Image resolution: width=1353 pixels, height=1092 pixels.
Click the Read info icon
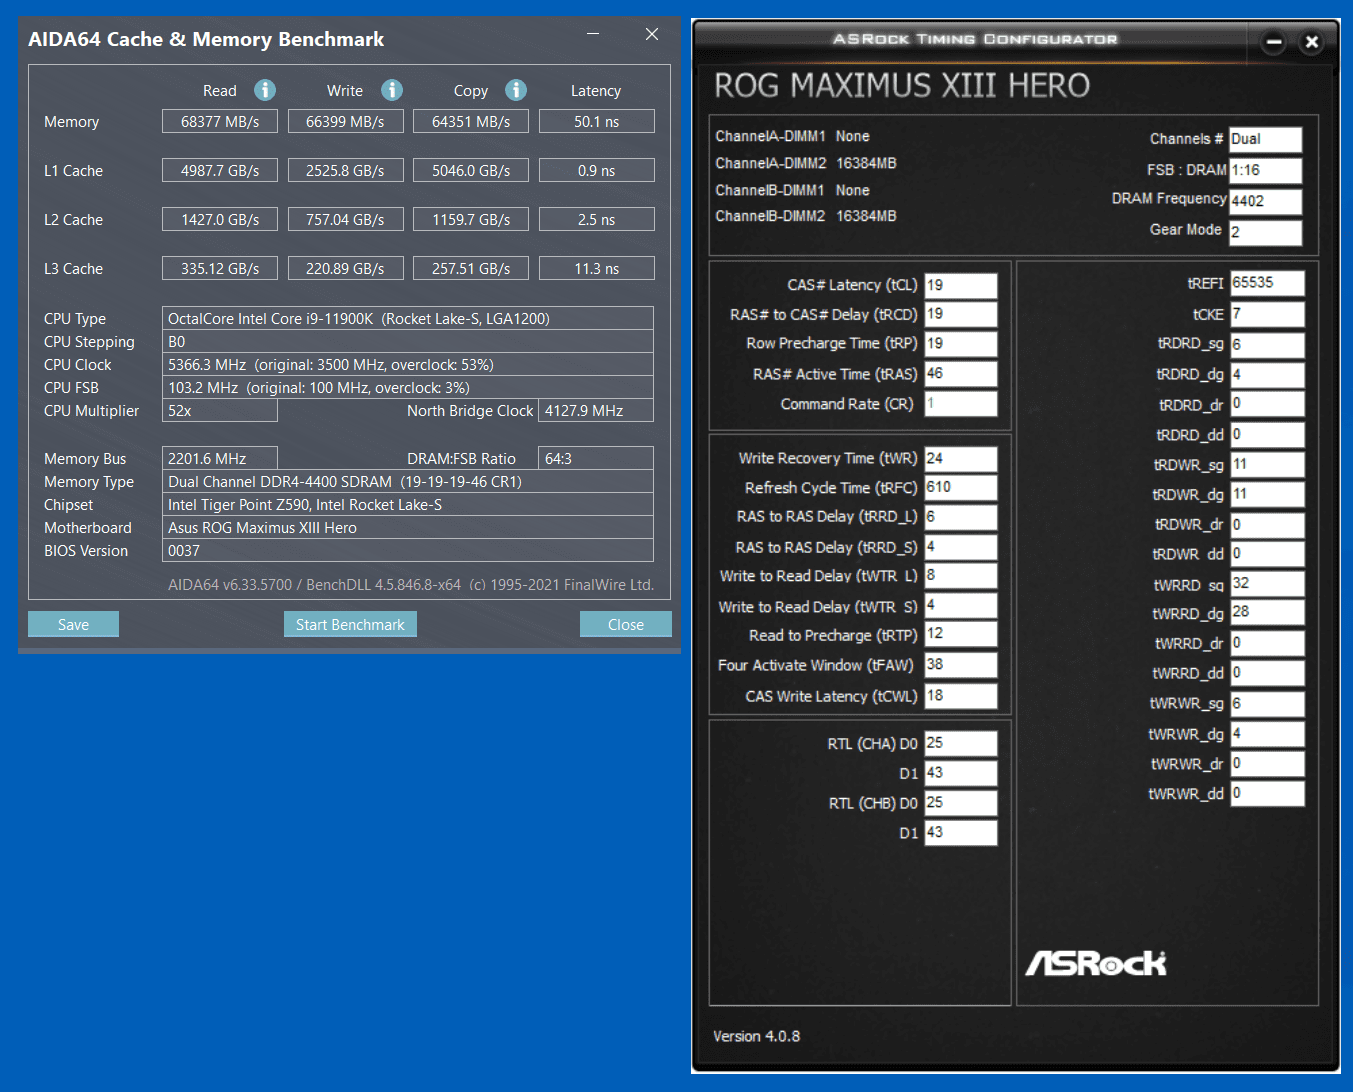pyautogui.click(x=265, y=90)
